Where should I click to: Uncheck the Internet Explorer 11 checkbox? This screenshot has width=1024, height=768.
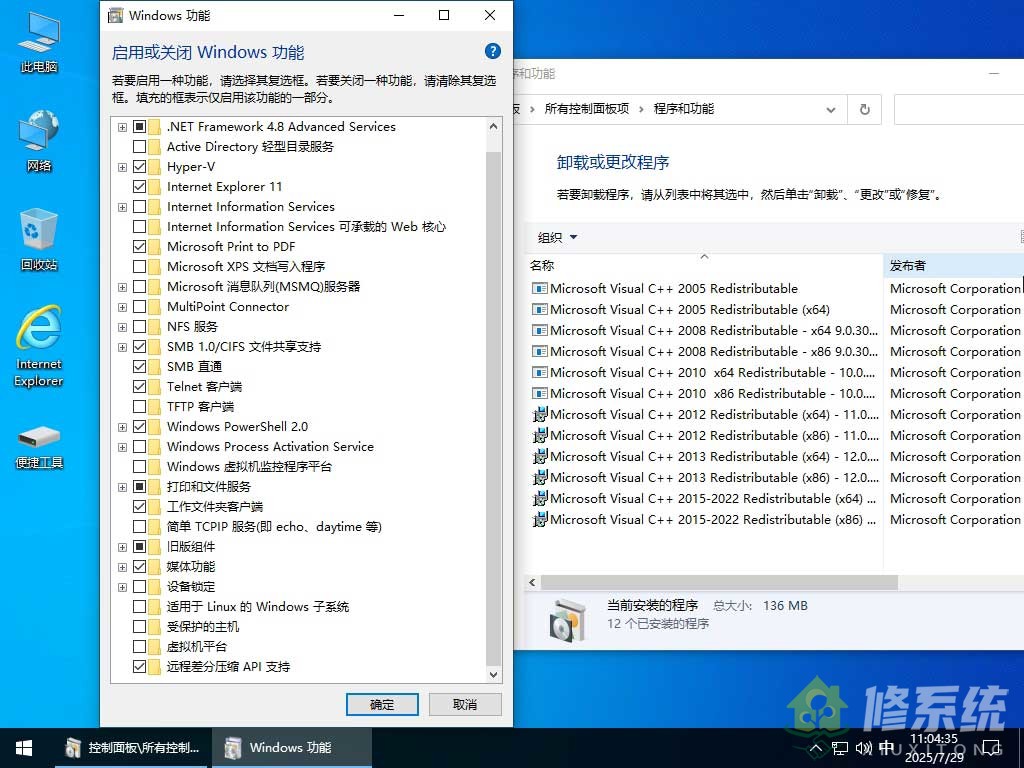point(140,187)
